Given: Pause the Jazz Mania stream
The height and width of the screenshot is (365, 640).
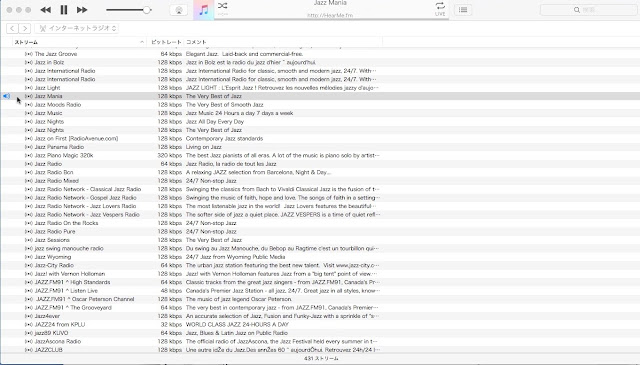Looking at the screenshot, I should click(x=64, y=10).
